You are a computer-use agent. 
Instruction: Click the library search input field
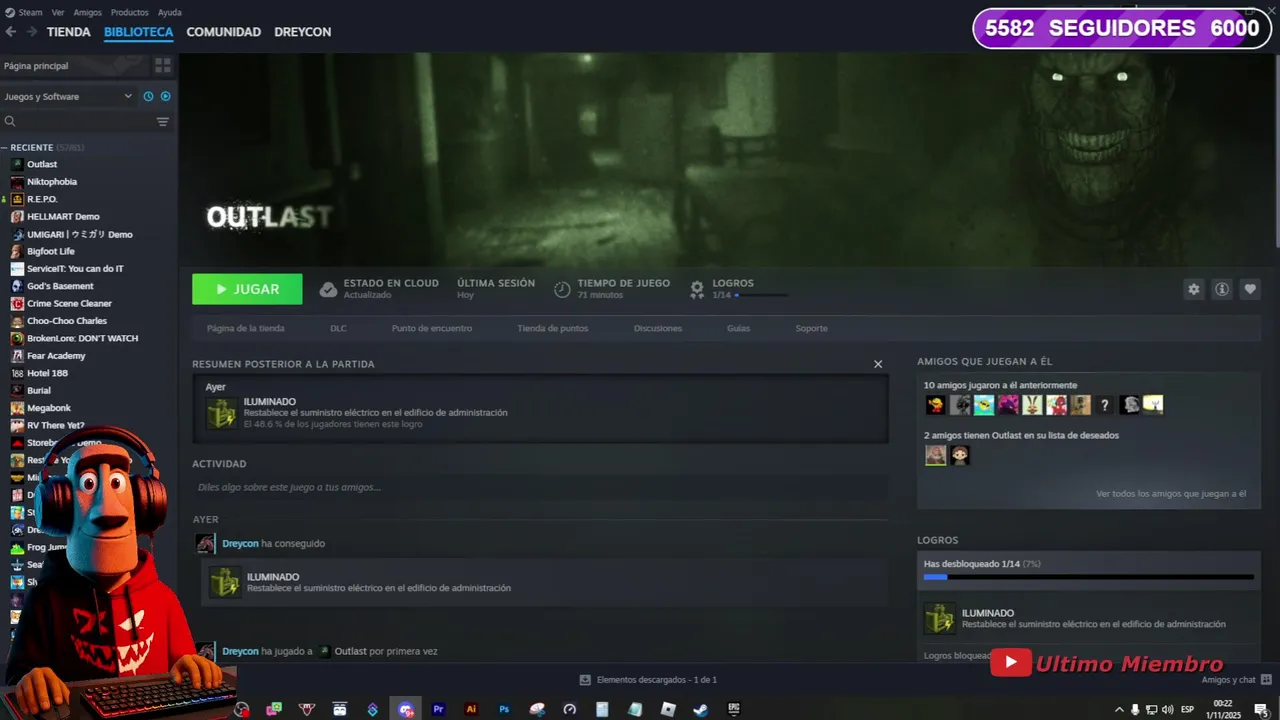(x=85, y=121)
